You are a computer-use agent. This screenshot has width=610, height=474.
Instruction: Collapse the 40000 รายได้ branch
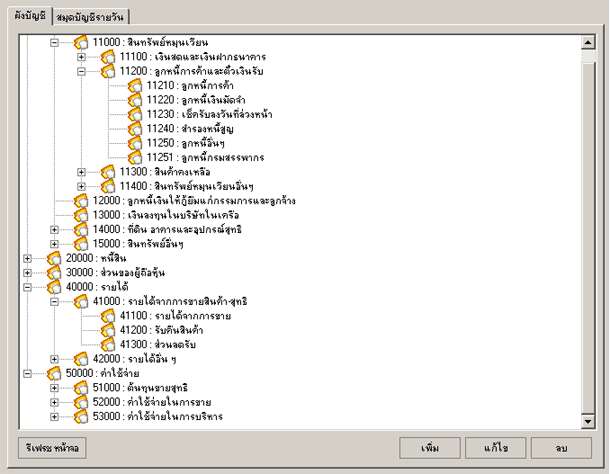(27, 287)
